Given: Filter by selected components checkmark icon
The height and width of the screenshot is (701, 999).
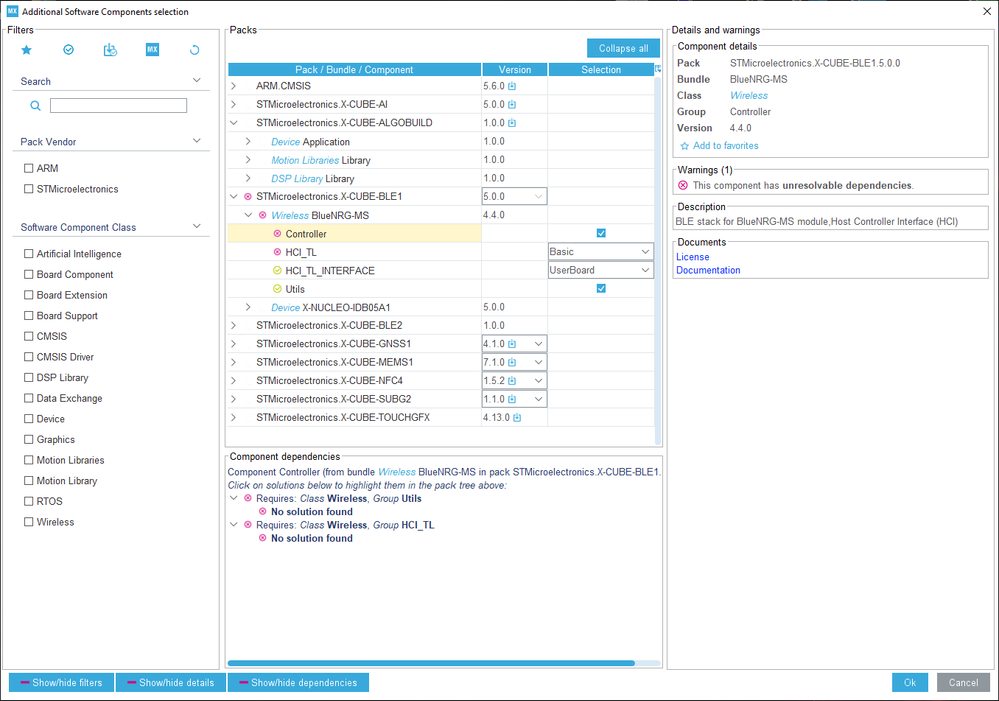Looking at the screenshot, I should (68, 50).
